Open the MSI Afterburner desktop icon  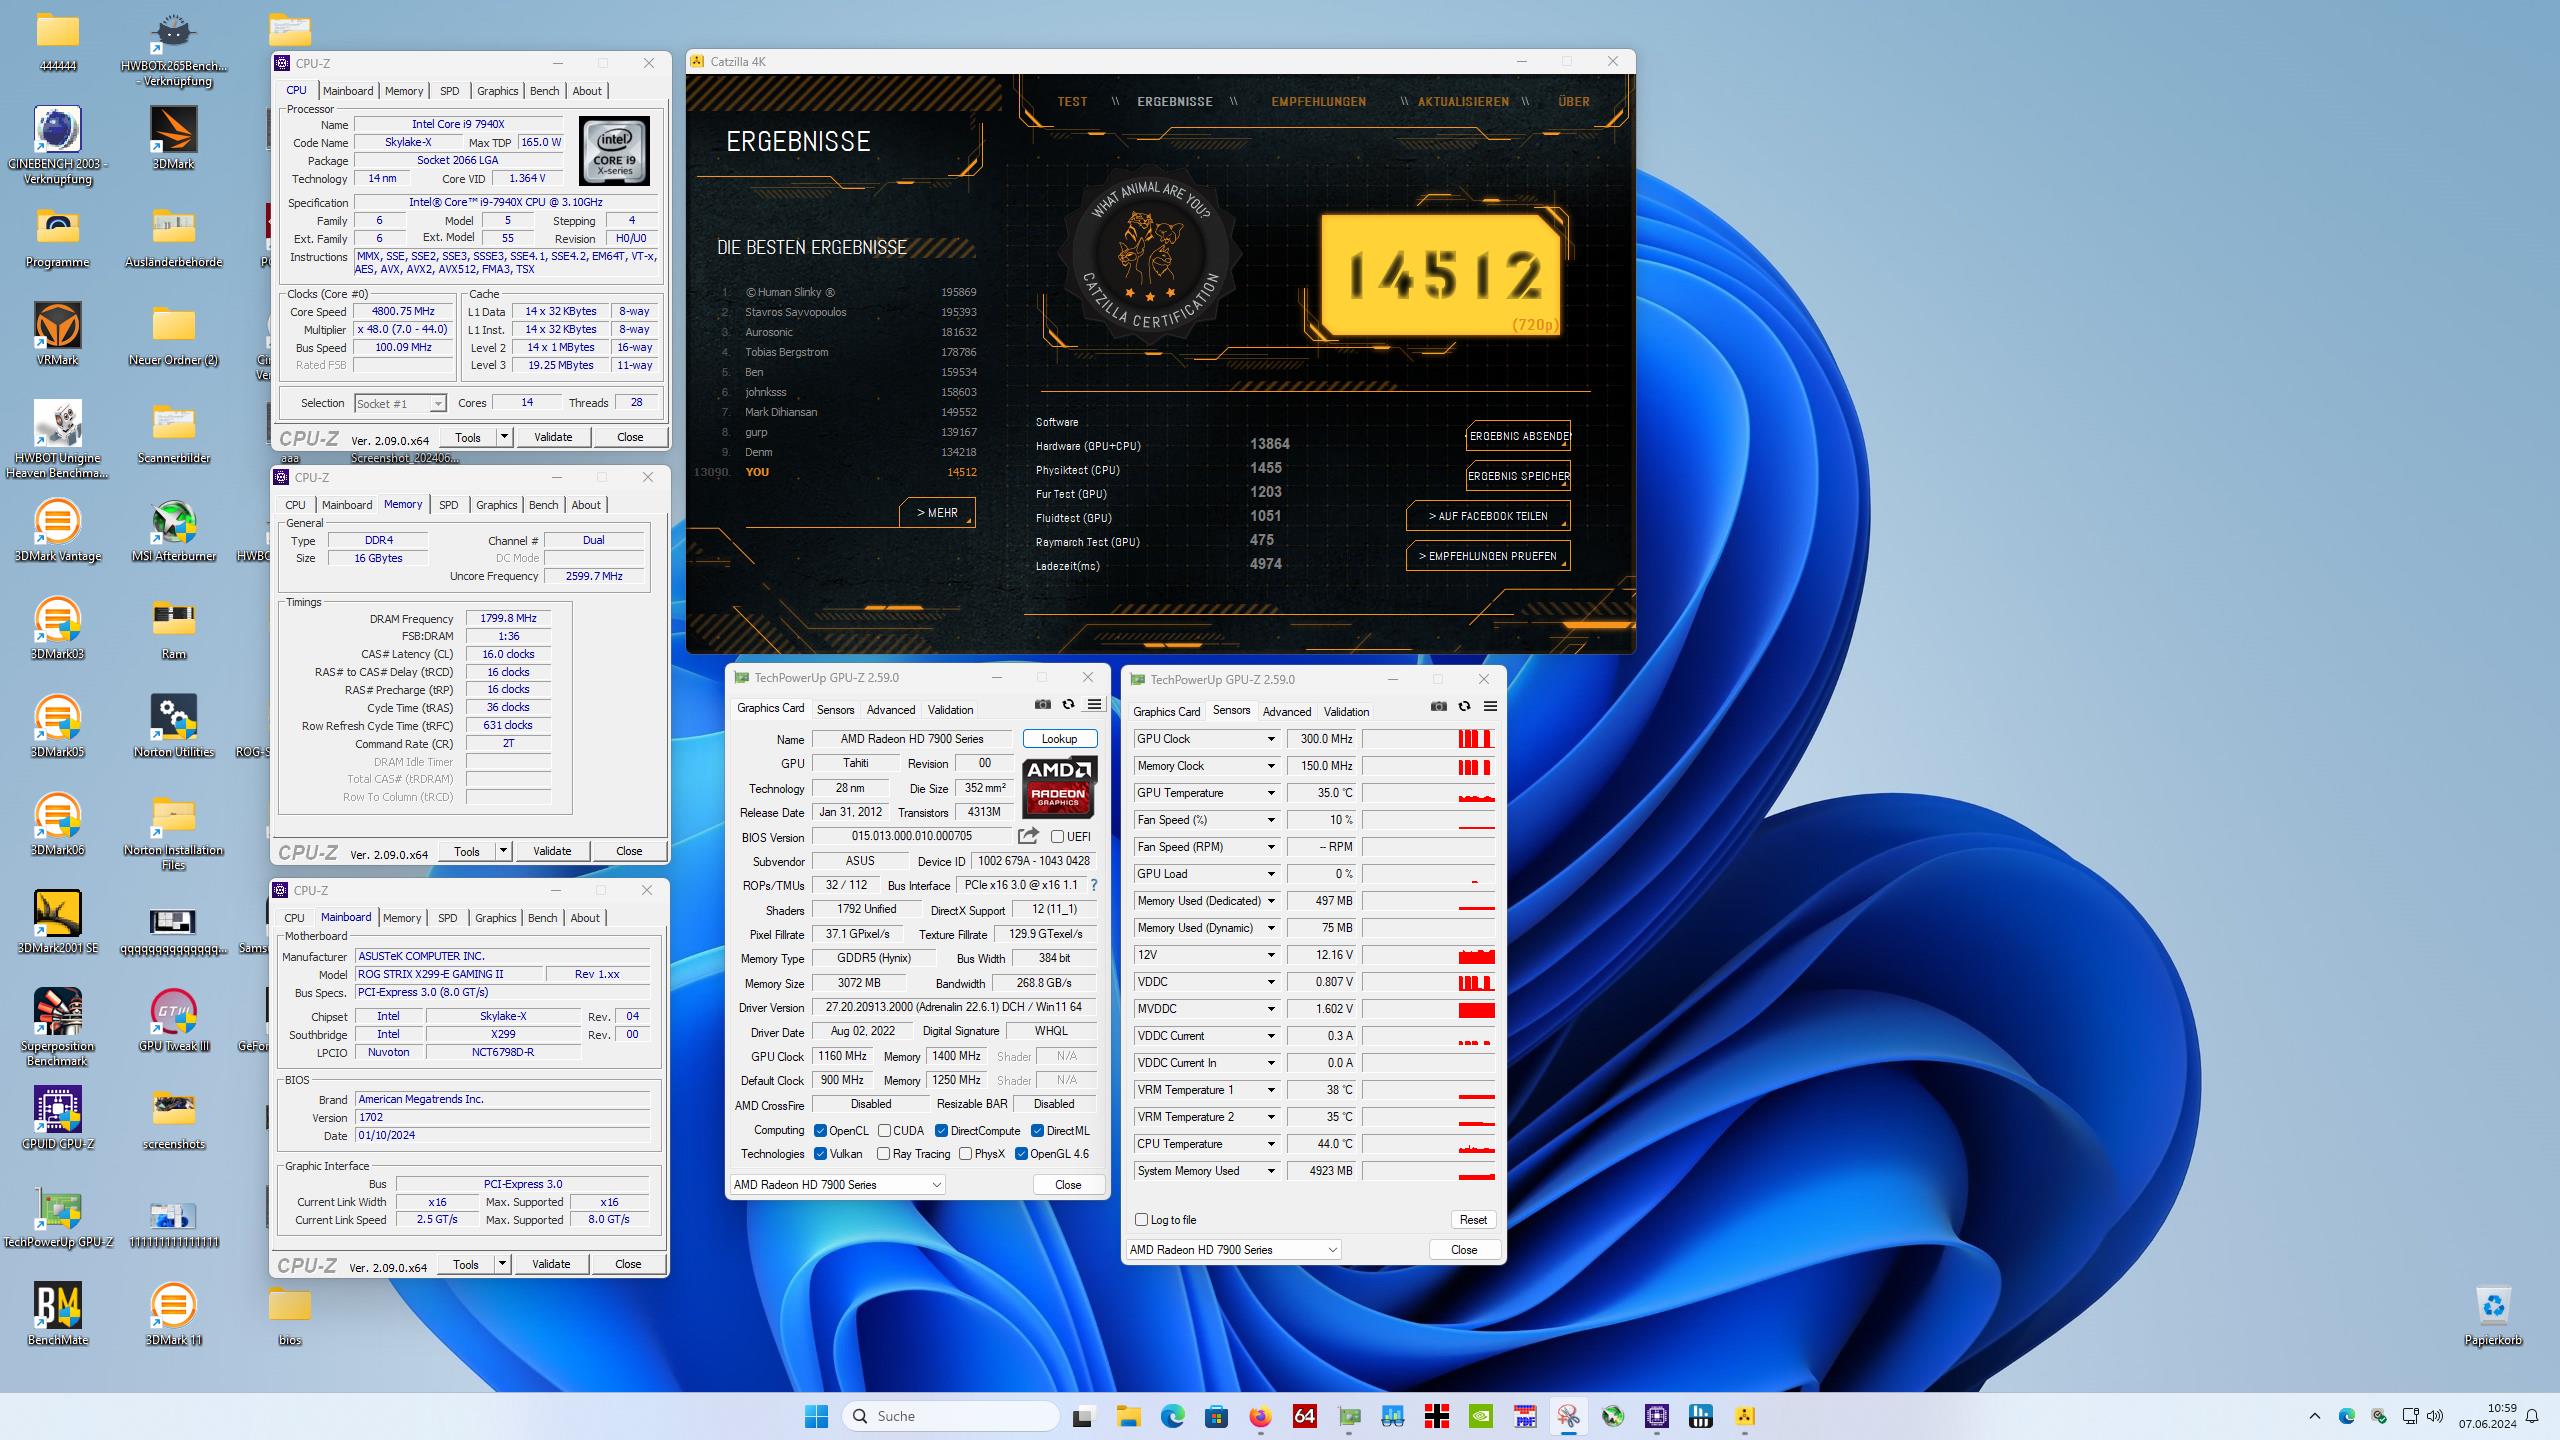[174, 531]
